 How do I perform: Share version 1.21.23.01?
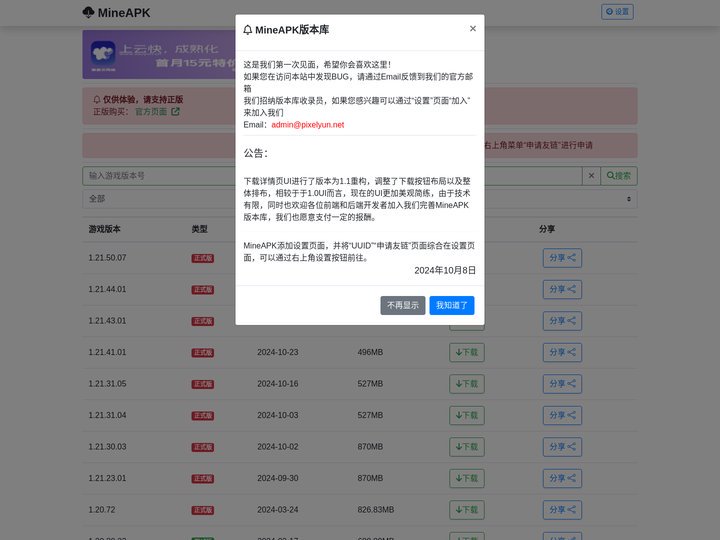tap(562, 478)
